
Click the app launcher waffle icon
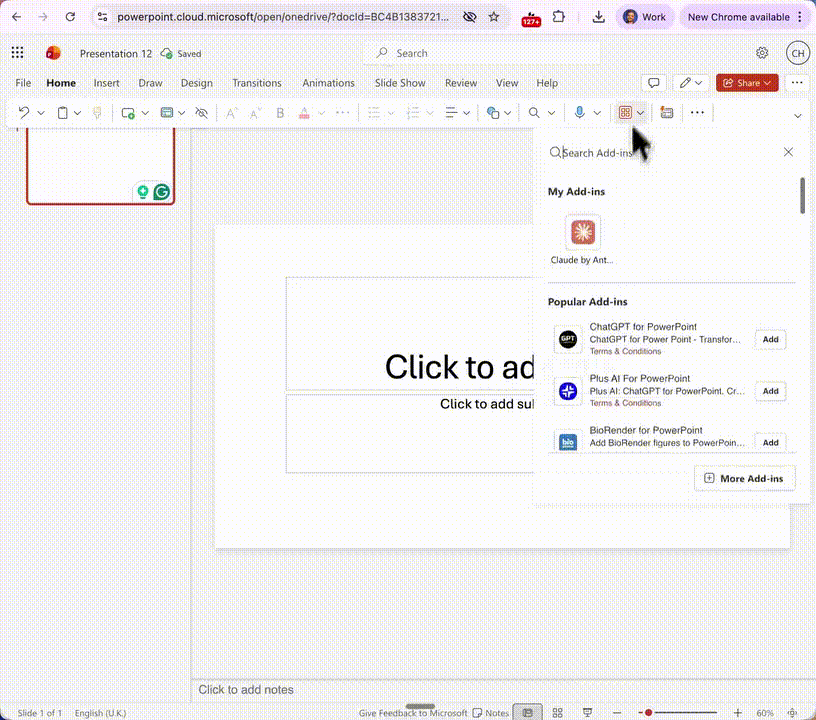coord(17,53)
